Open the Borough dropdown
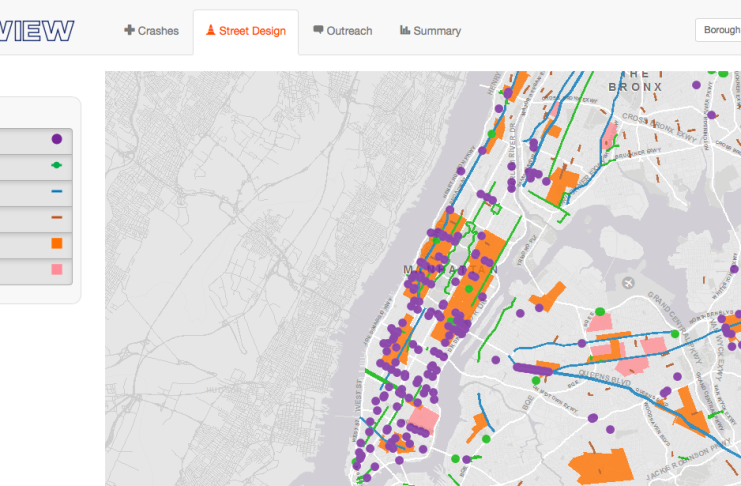Screen dimensions: 741x486 [x=718, y=30]
